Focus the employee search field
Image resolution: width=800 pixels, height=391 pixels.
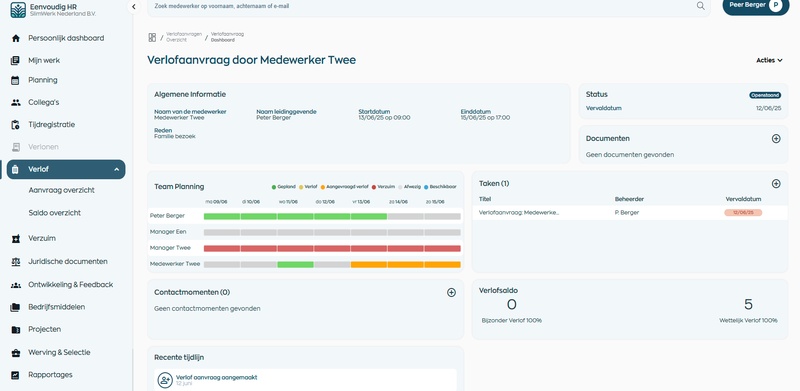(x=423, y=6)
